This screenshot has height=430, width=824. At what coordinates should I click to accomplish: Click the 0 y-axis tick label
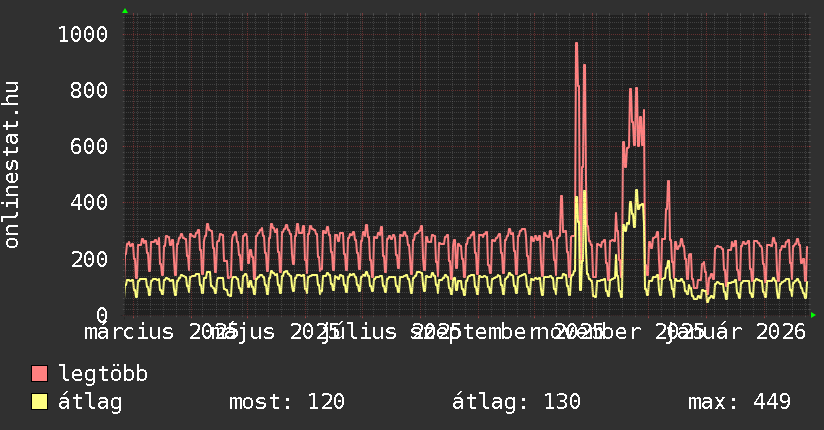point(101,314)
